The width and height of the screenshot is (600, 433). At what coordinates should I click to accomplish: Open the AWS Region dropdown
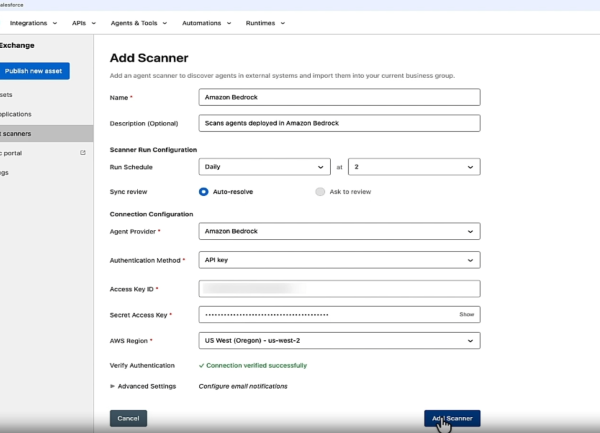click(x=339, y=340)
